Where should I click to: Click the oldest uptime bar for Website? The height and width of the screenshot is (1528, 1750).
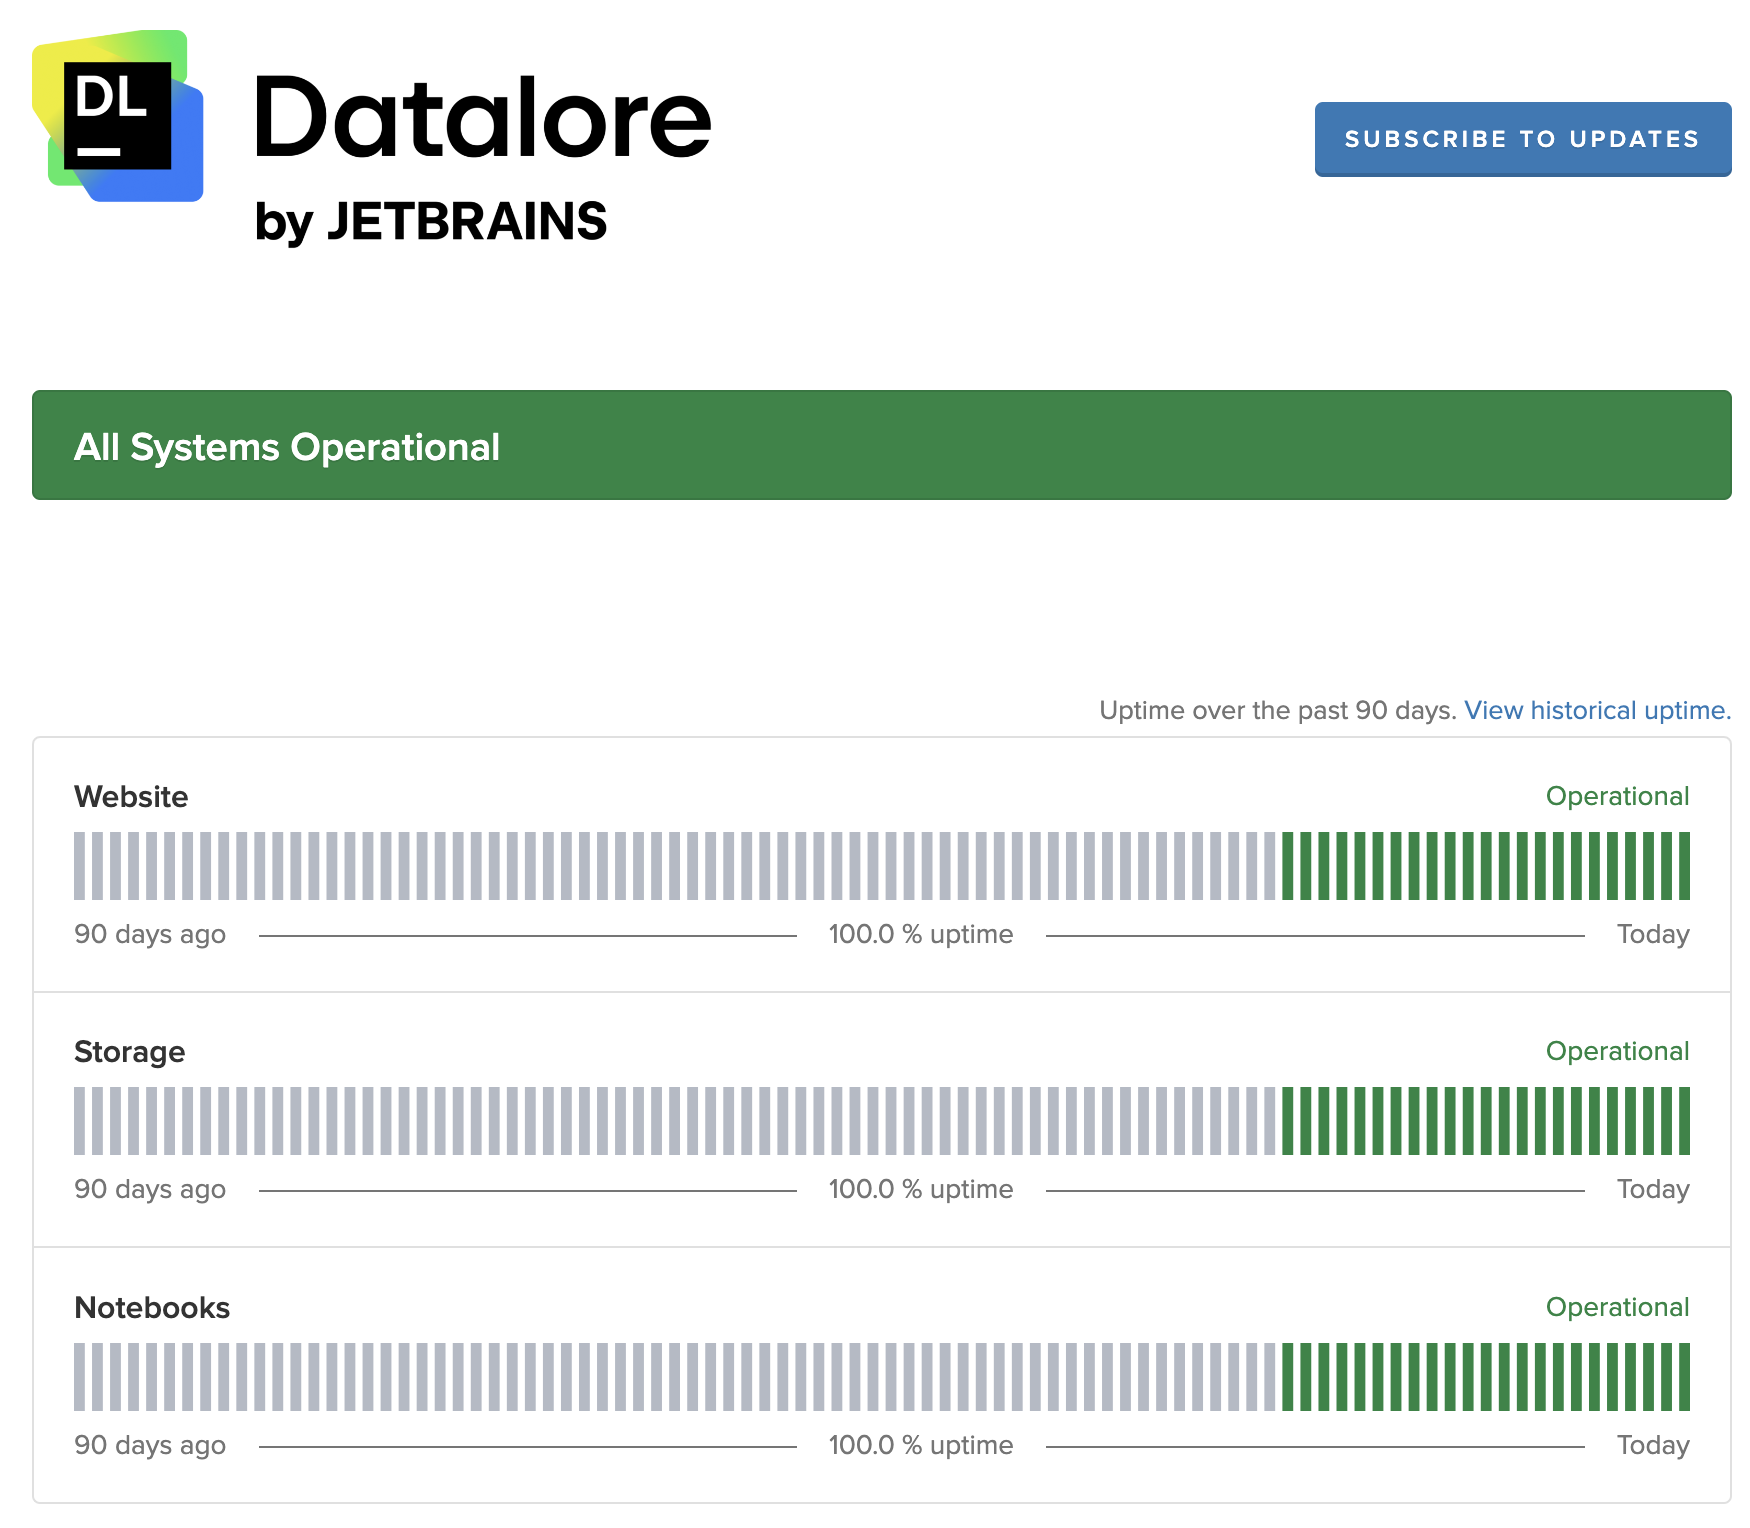79,865
